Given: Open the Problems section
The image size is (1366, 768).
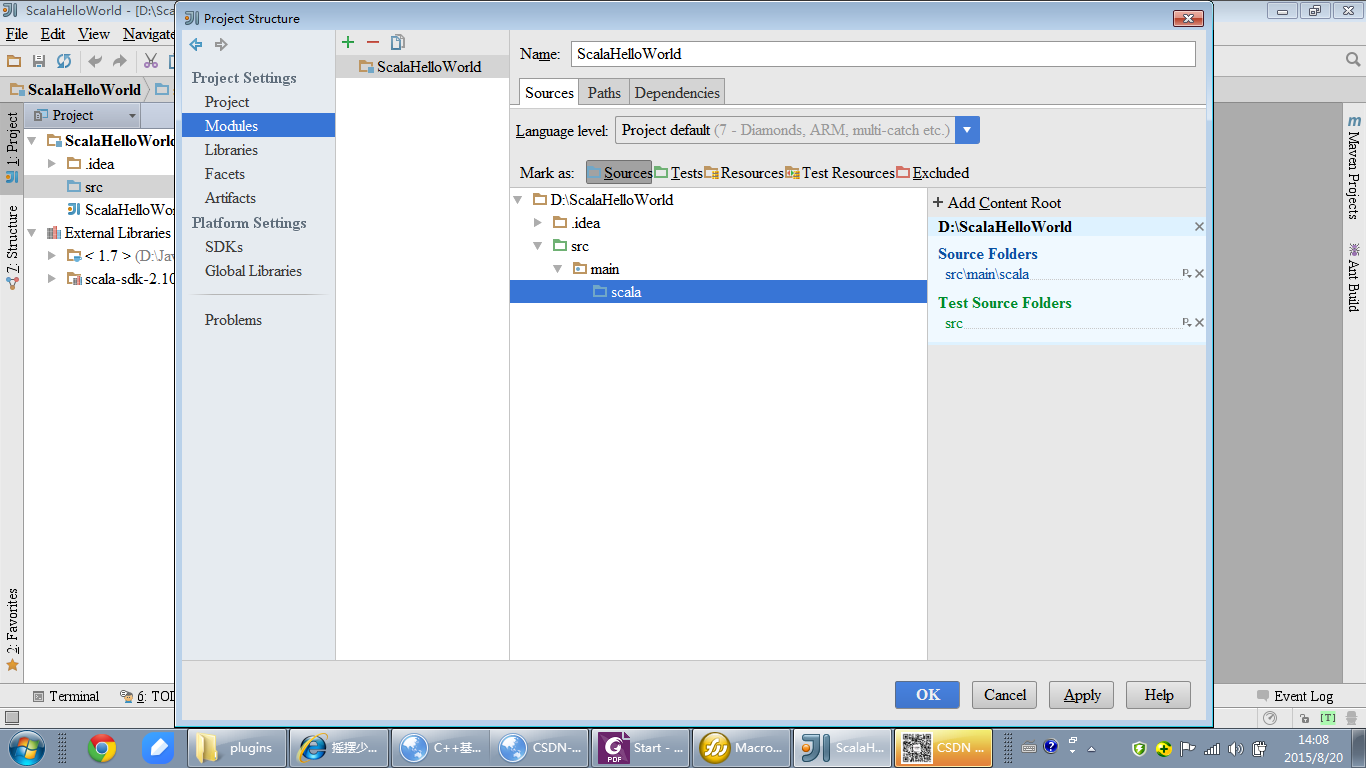Looking at the screenshot, I should [233, 320].
